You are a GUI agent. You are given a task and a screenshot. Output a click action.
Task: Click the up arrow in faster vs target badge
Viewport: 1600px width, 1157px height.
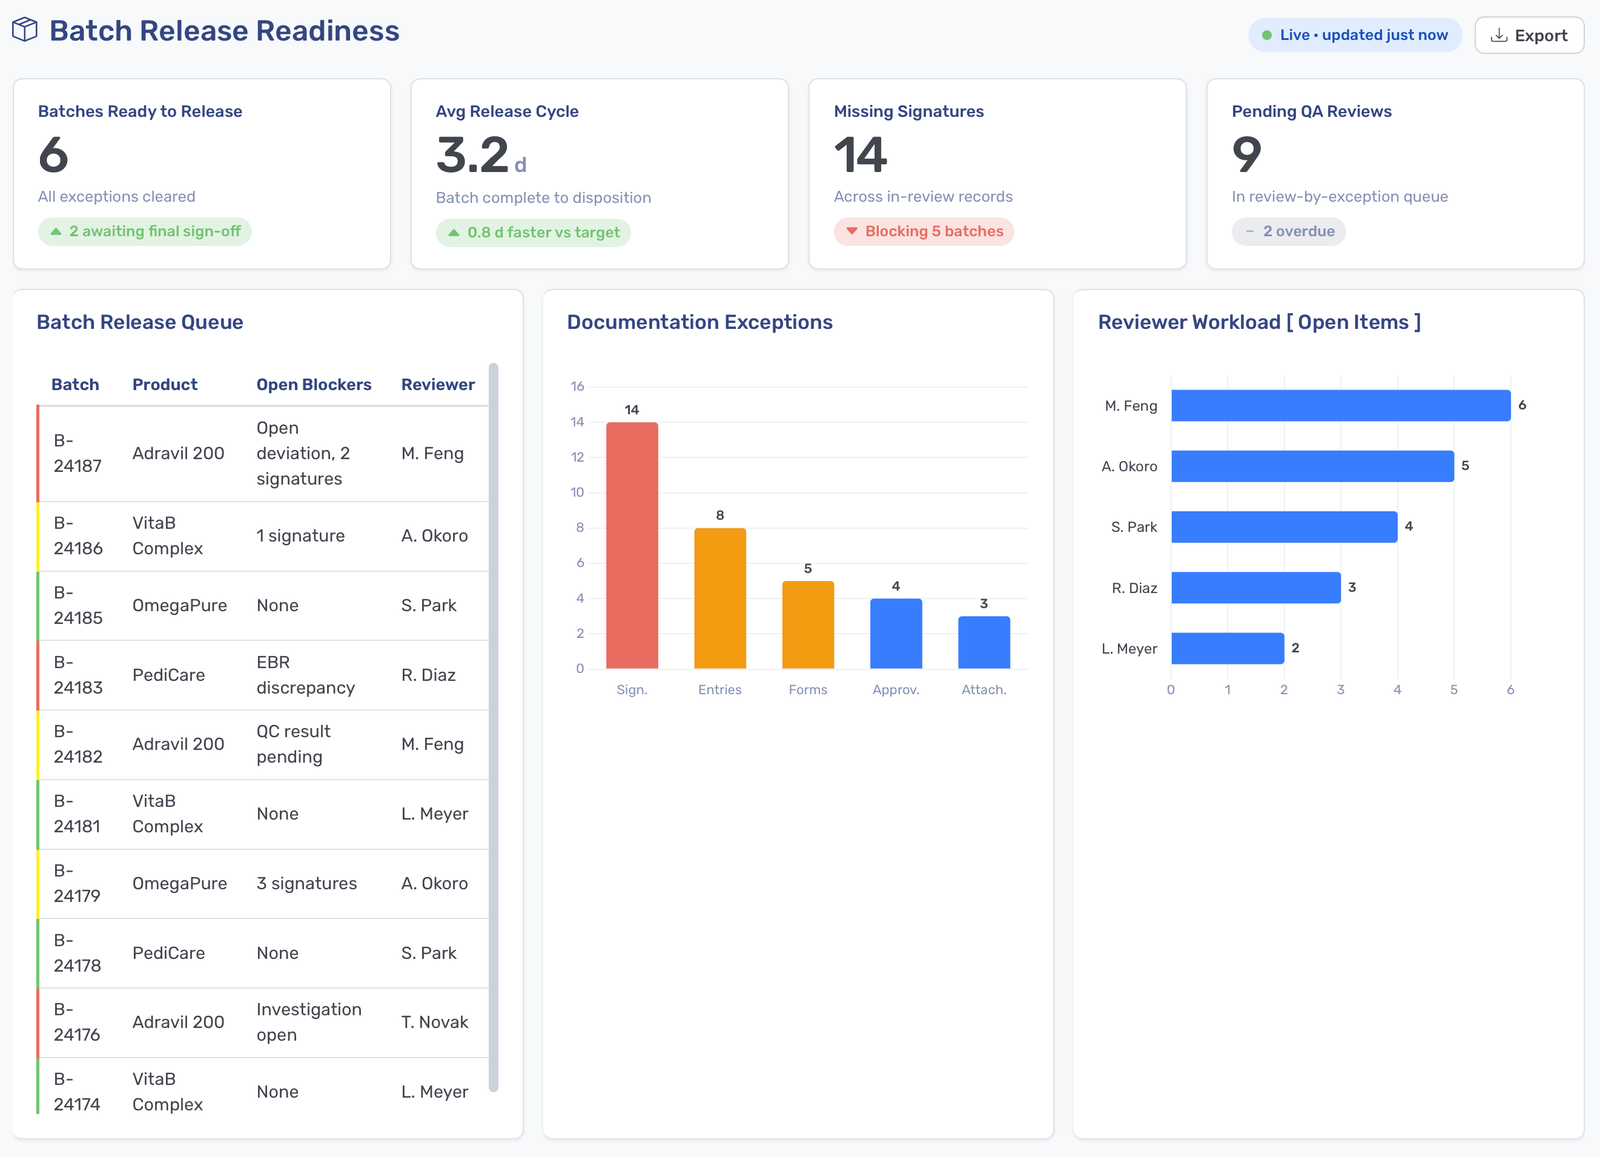(x=454, y=232)
